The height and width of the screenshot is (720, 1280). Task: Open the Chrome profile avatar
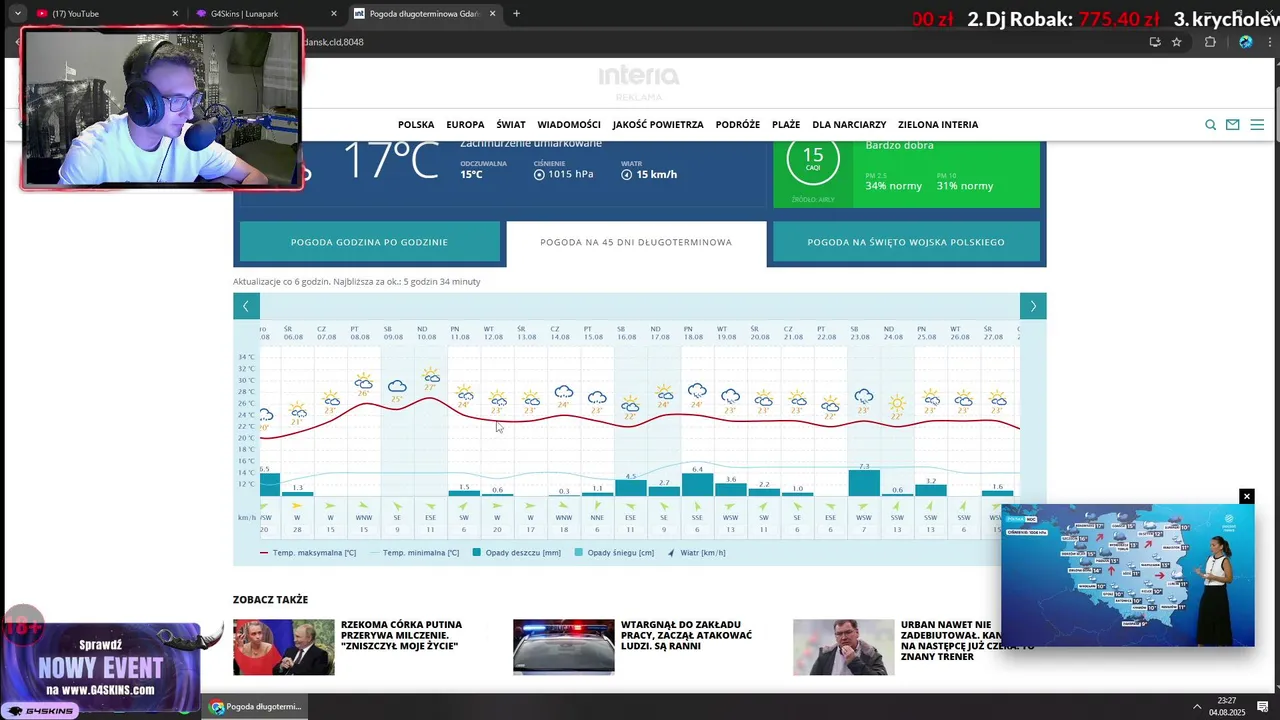coord(1245,42)
